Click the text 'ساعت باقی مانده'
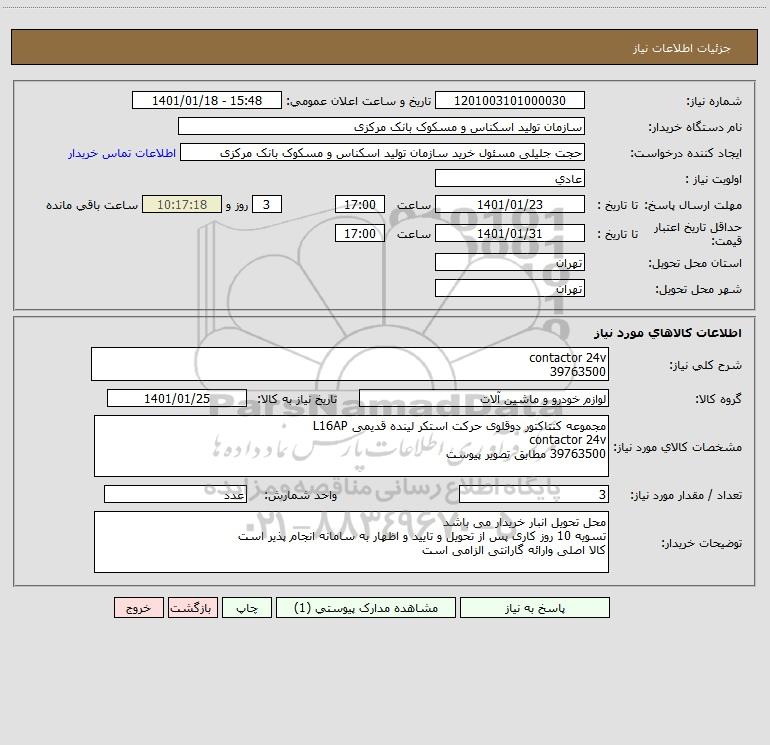Viewport: 770px width, 745px height. (x=92, y=205)
